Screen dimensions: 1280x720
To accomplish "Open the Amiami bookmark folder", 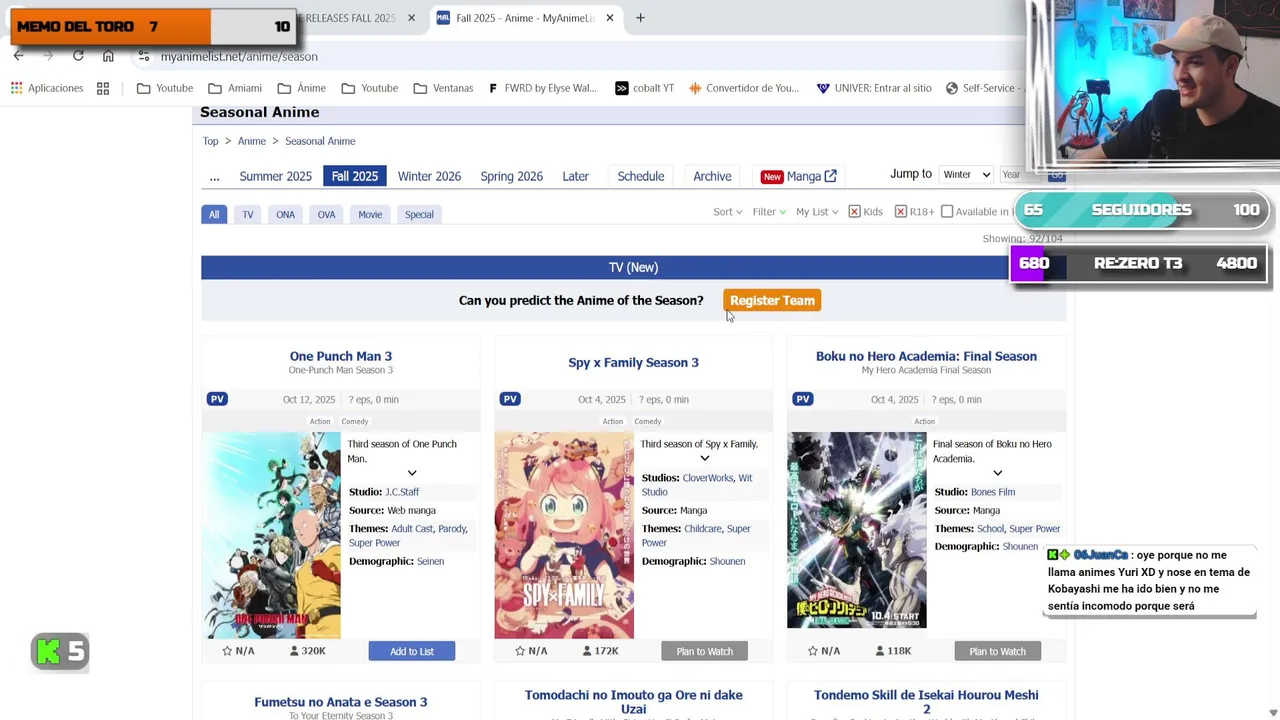I will [x=234, y=88].
